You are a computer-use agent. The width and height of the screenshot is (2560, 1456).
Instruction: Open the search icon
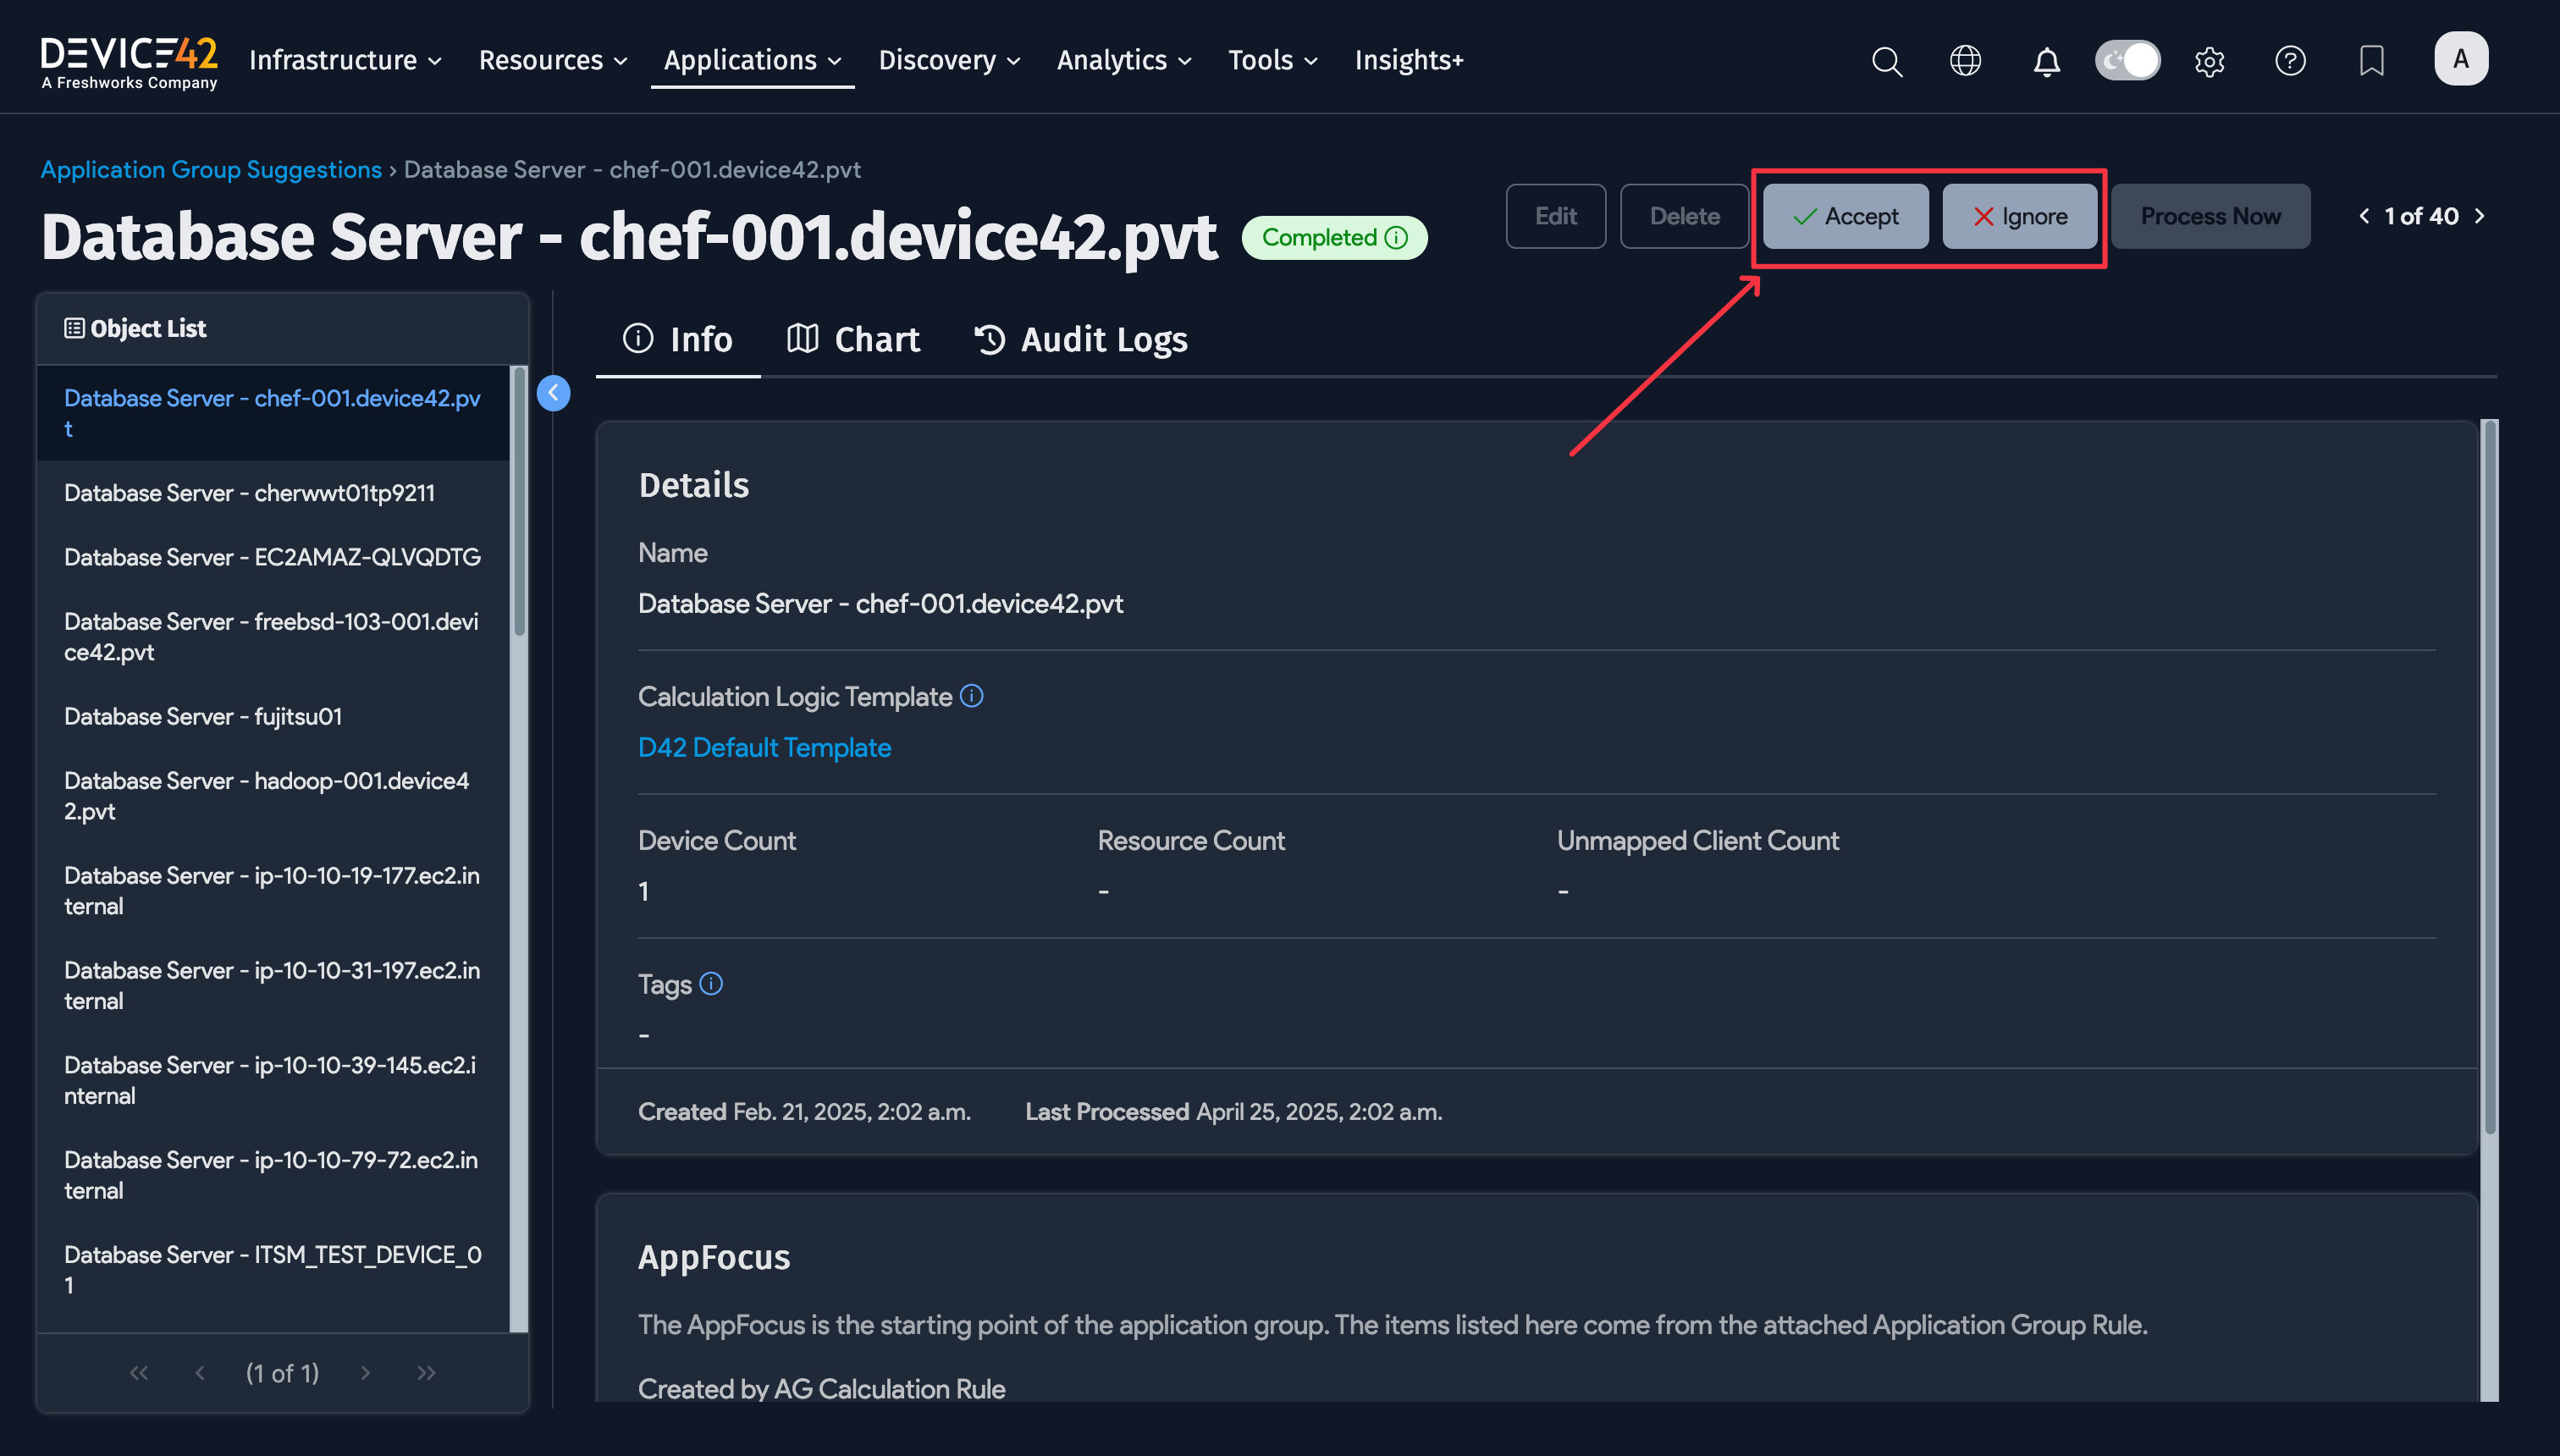pos(1886,61)
